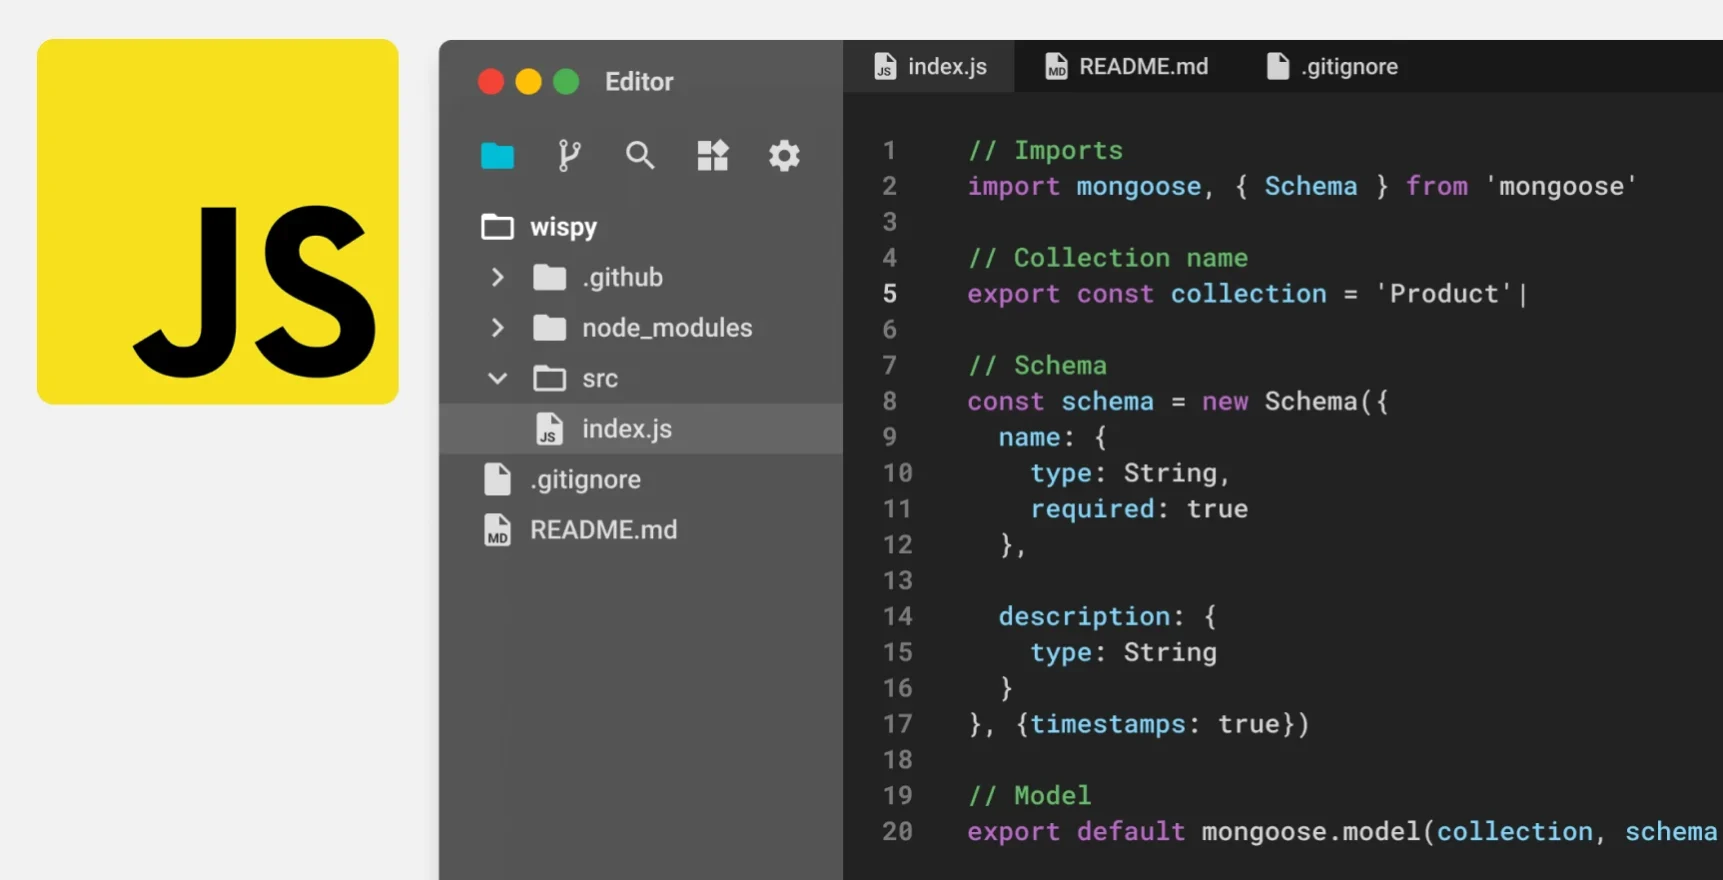
Task: Open the settings gear icon
Action: 784,156
